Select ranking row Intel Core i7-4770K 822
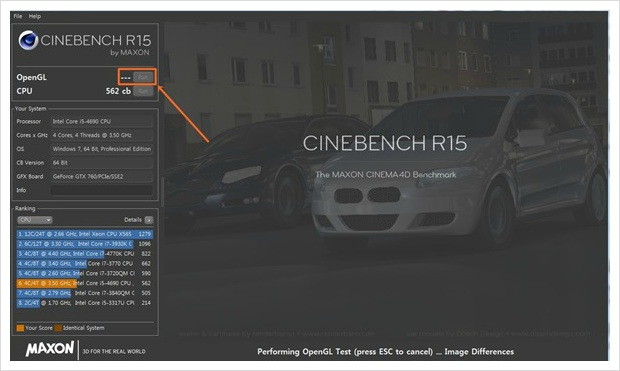The height and width of the screenshot is (371, 620). [x=85, y=254]
